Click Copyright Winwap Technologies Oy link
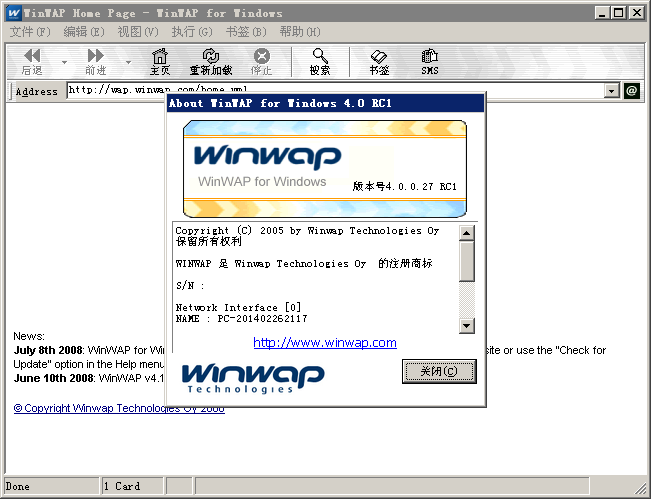The image size is (651, 499). pos(119,408)
